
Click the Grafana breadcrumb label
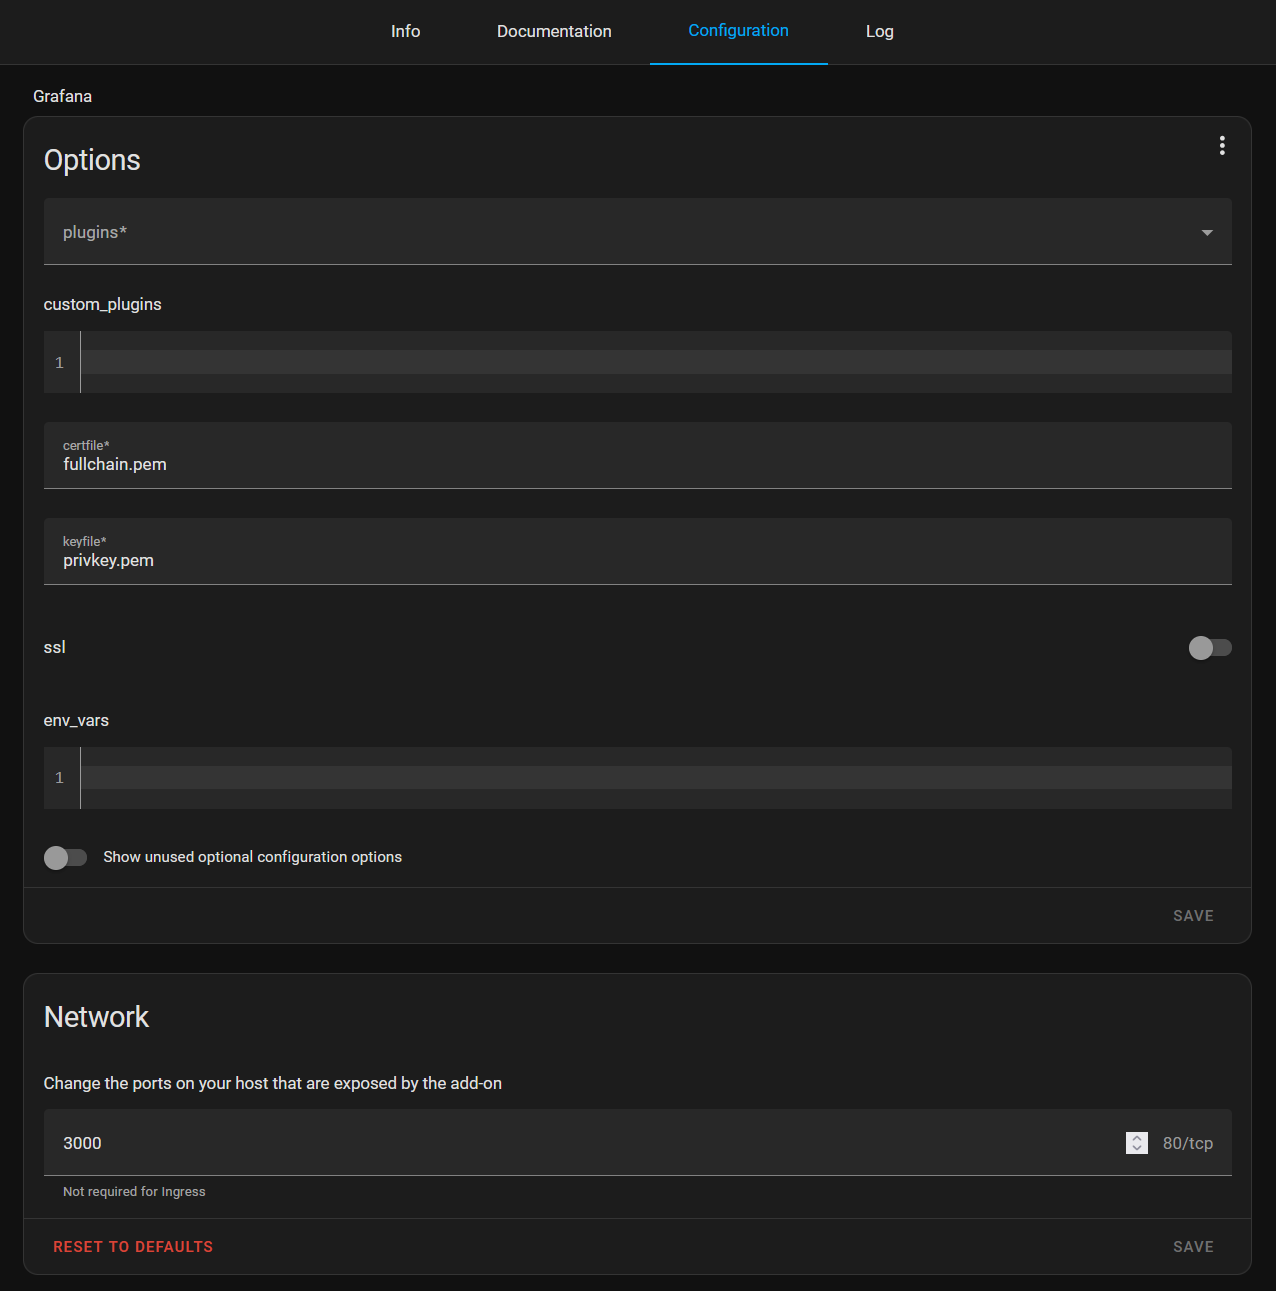62,96
